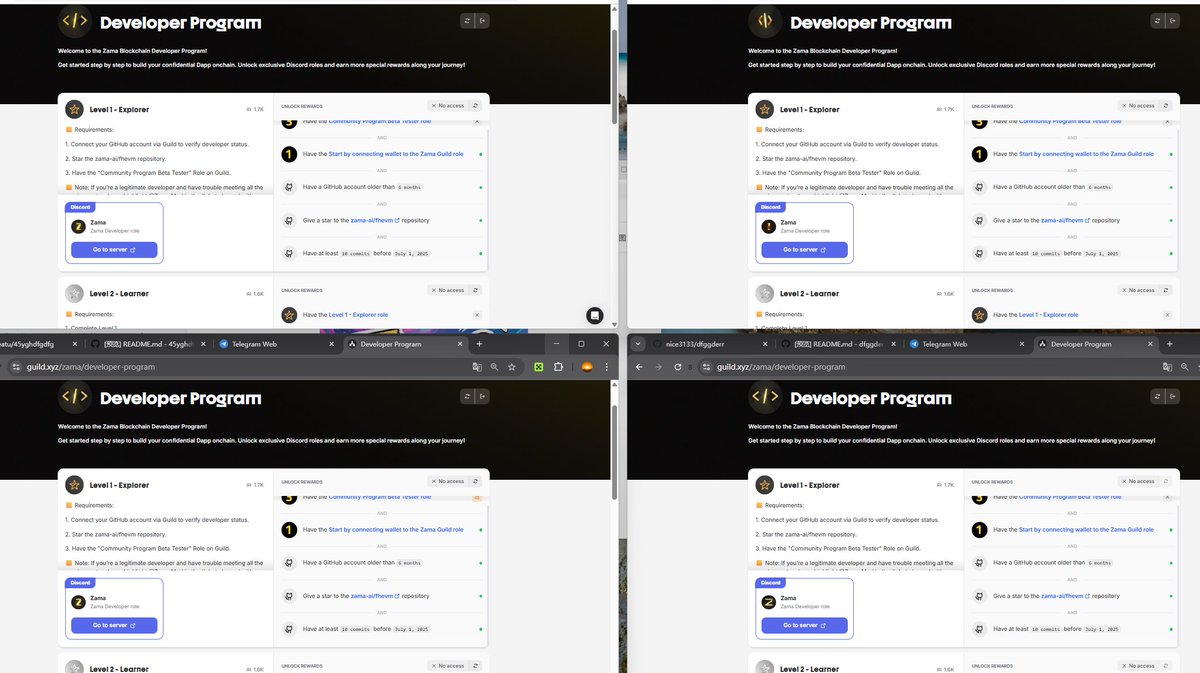Click translate page icon in bottom-left browser
This screenshot has height=673, width=1200.
477,367
